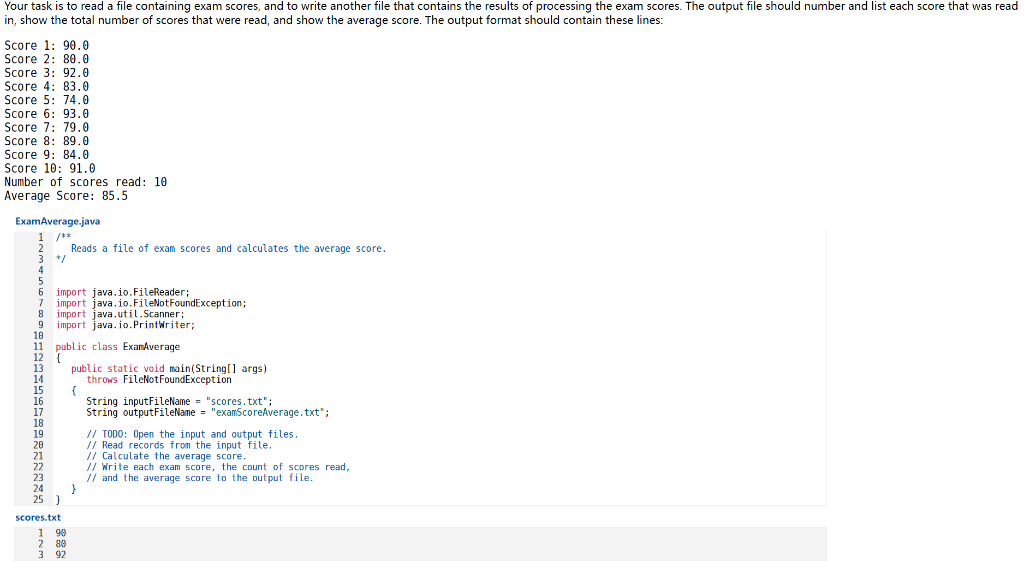1024x561 pixels.
Task: Click the line 'Score 5: 74.0'
Action: (x=46, y=100)
